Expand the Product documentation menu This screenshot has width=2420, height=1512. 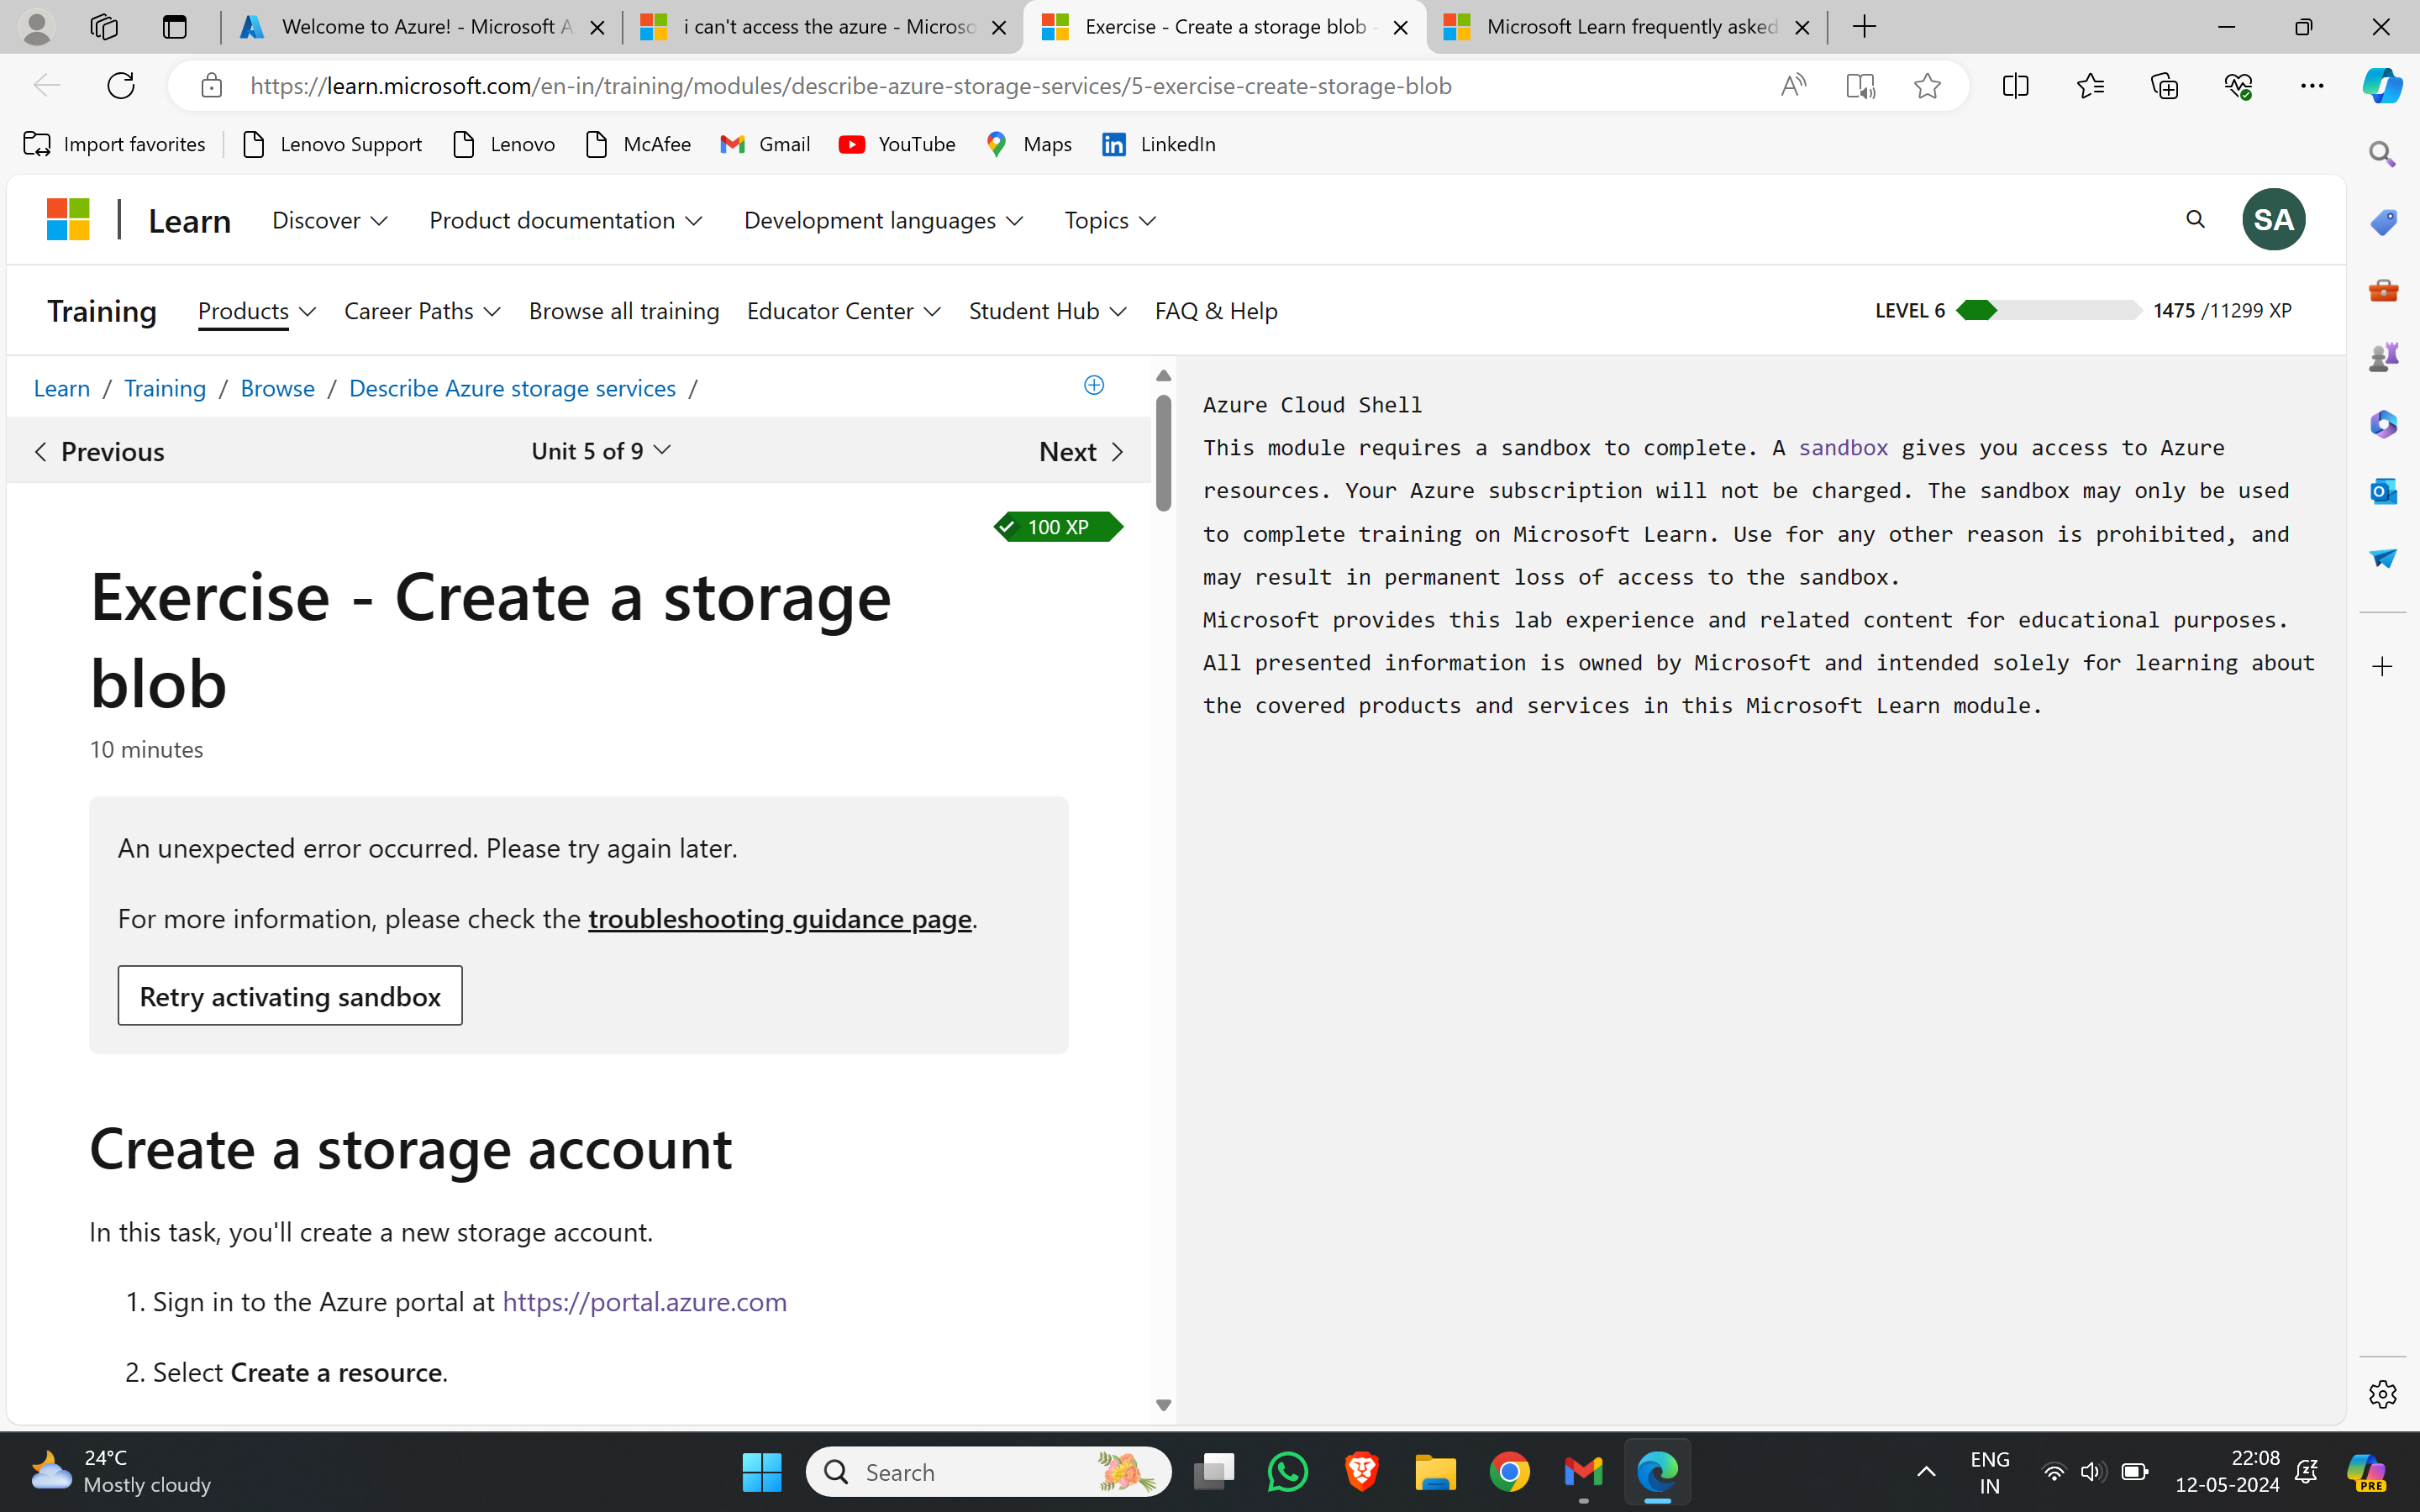pyautogui.click(x=565, y=220)
